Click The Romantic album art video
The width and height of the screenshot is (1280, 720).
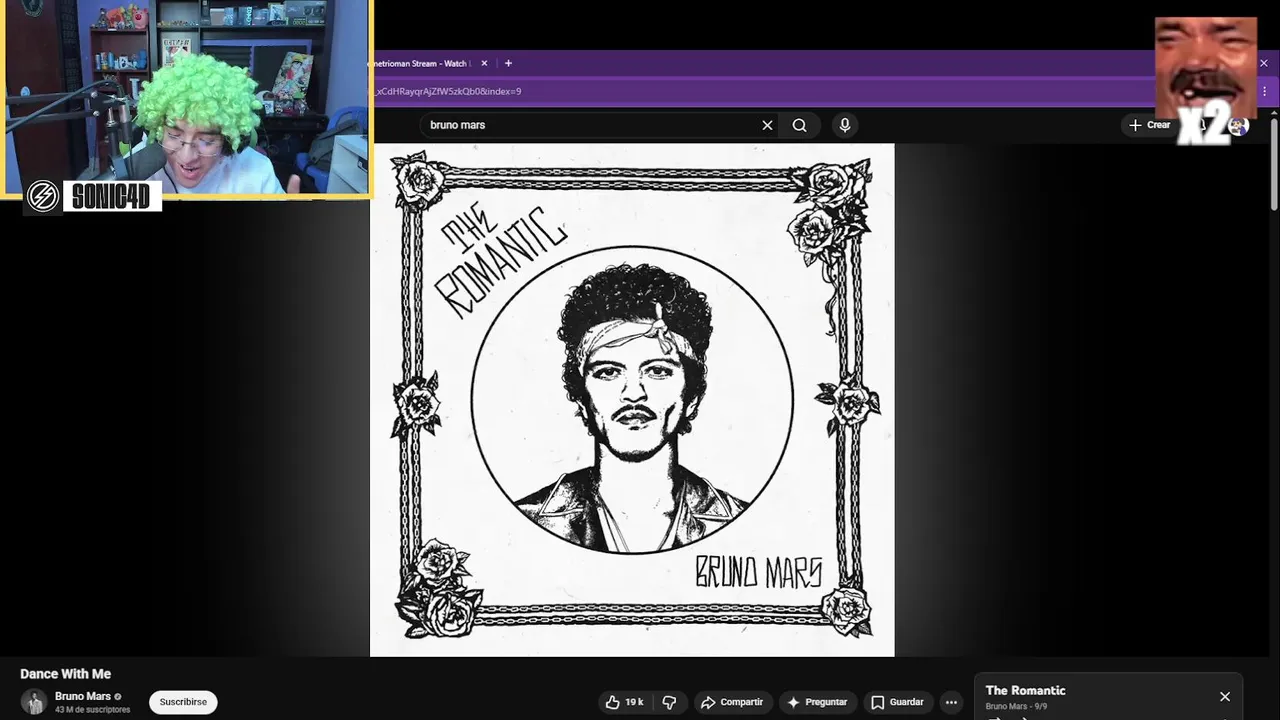632,400
